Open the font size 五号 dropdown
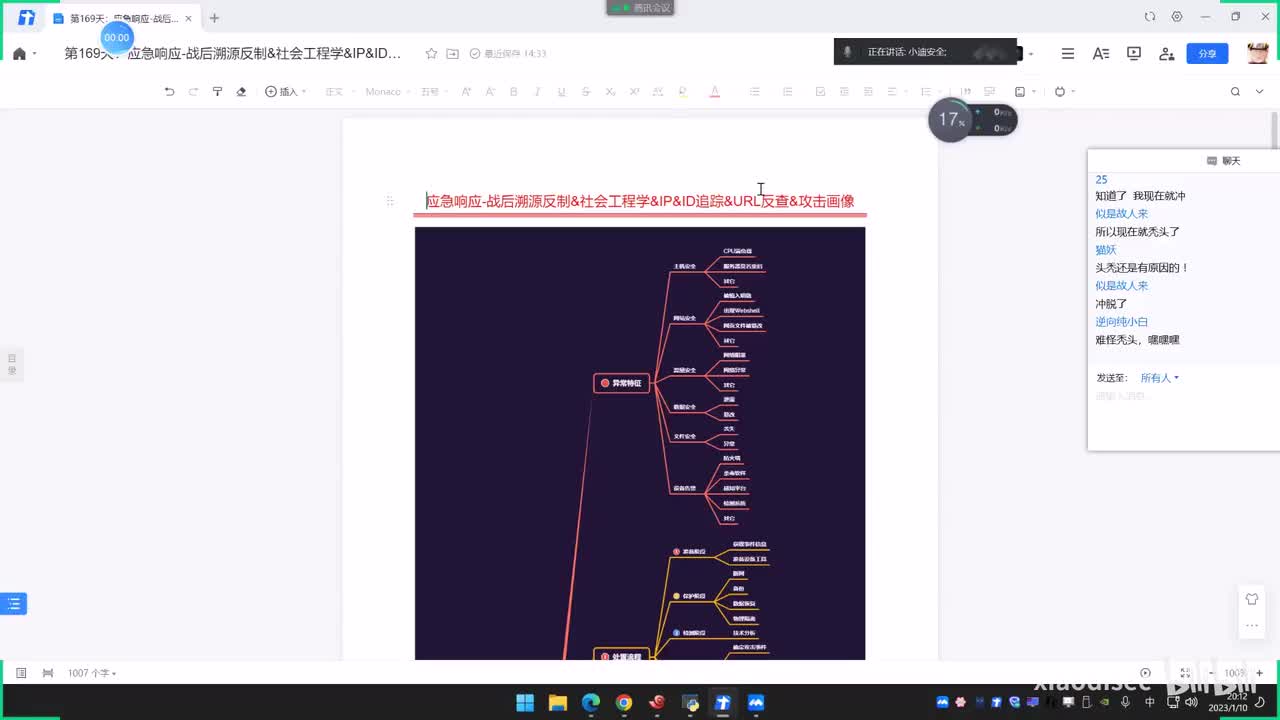 coord(434,92)
